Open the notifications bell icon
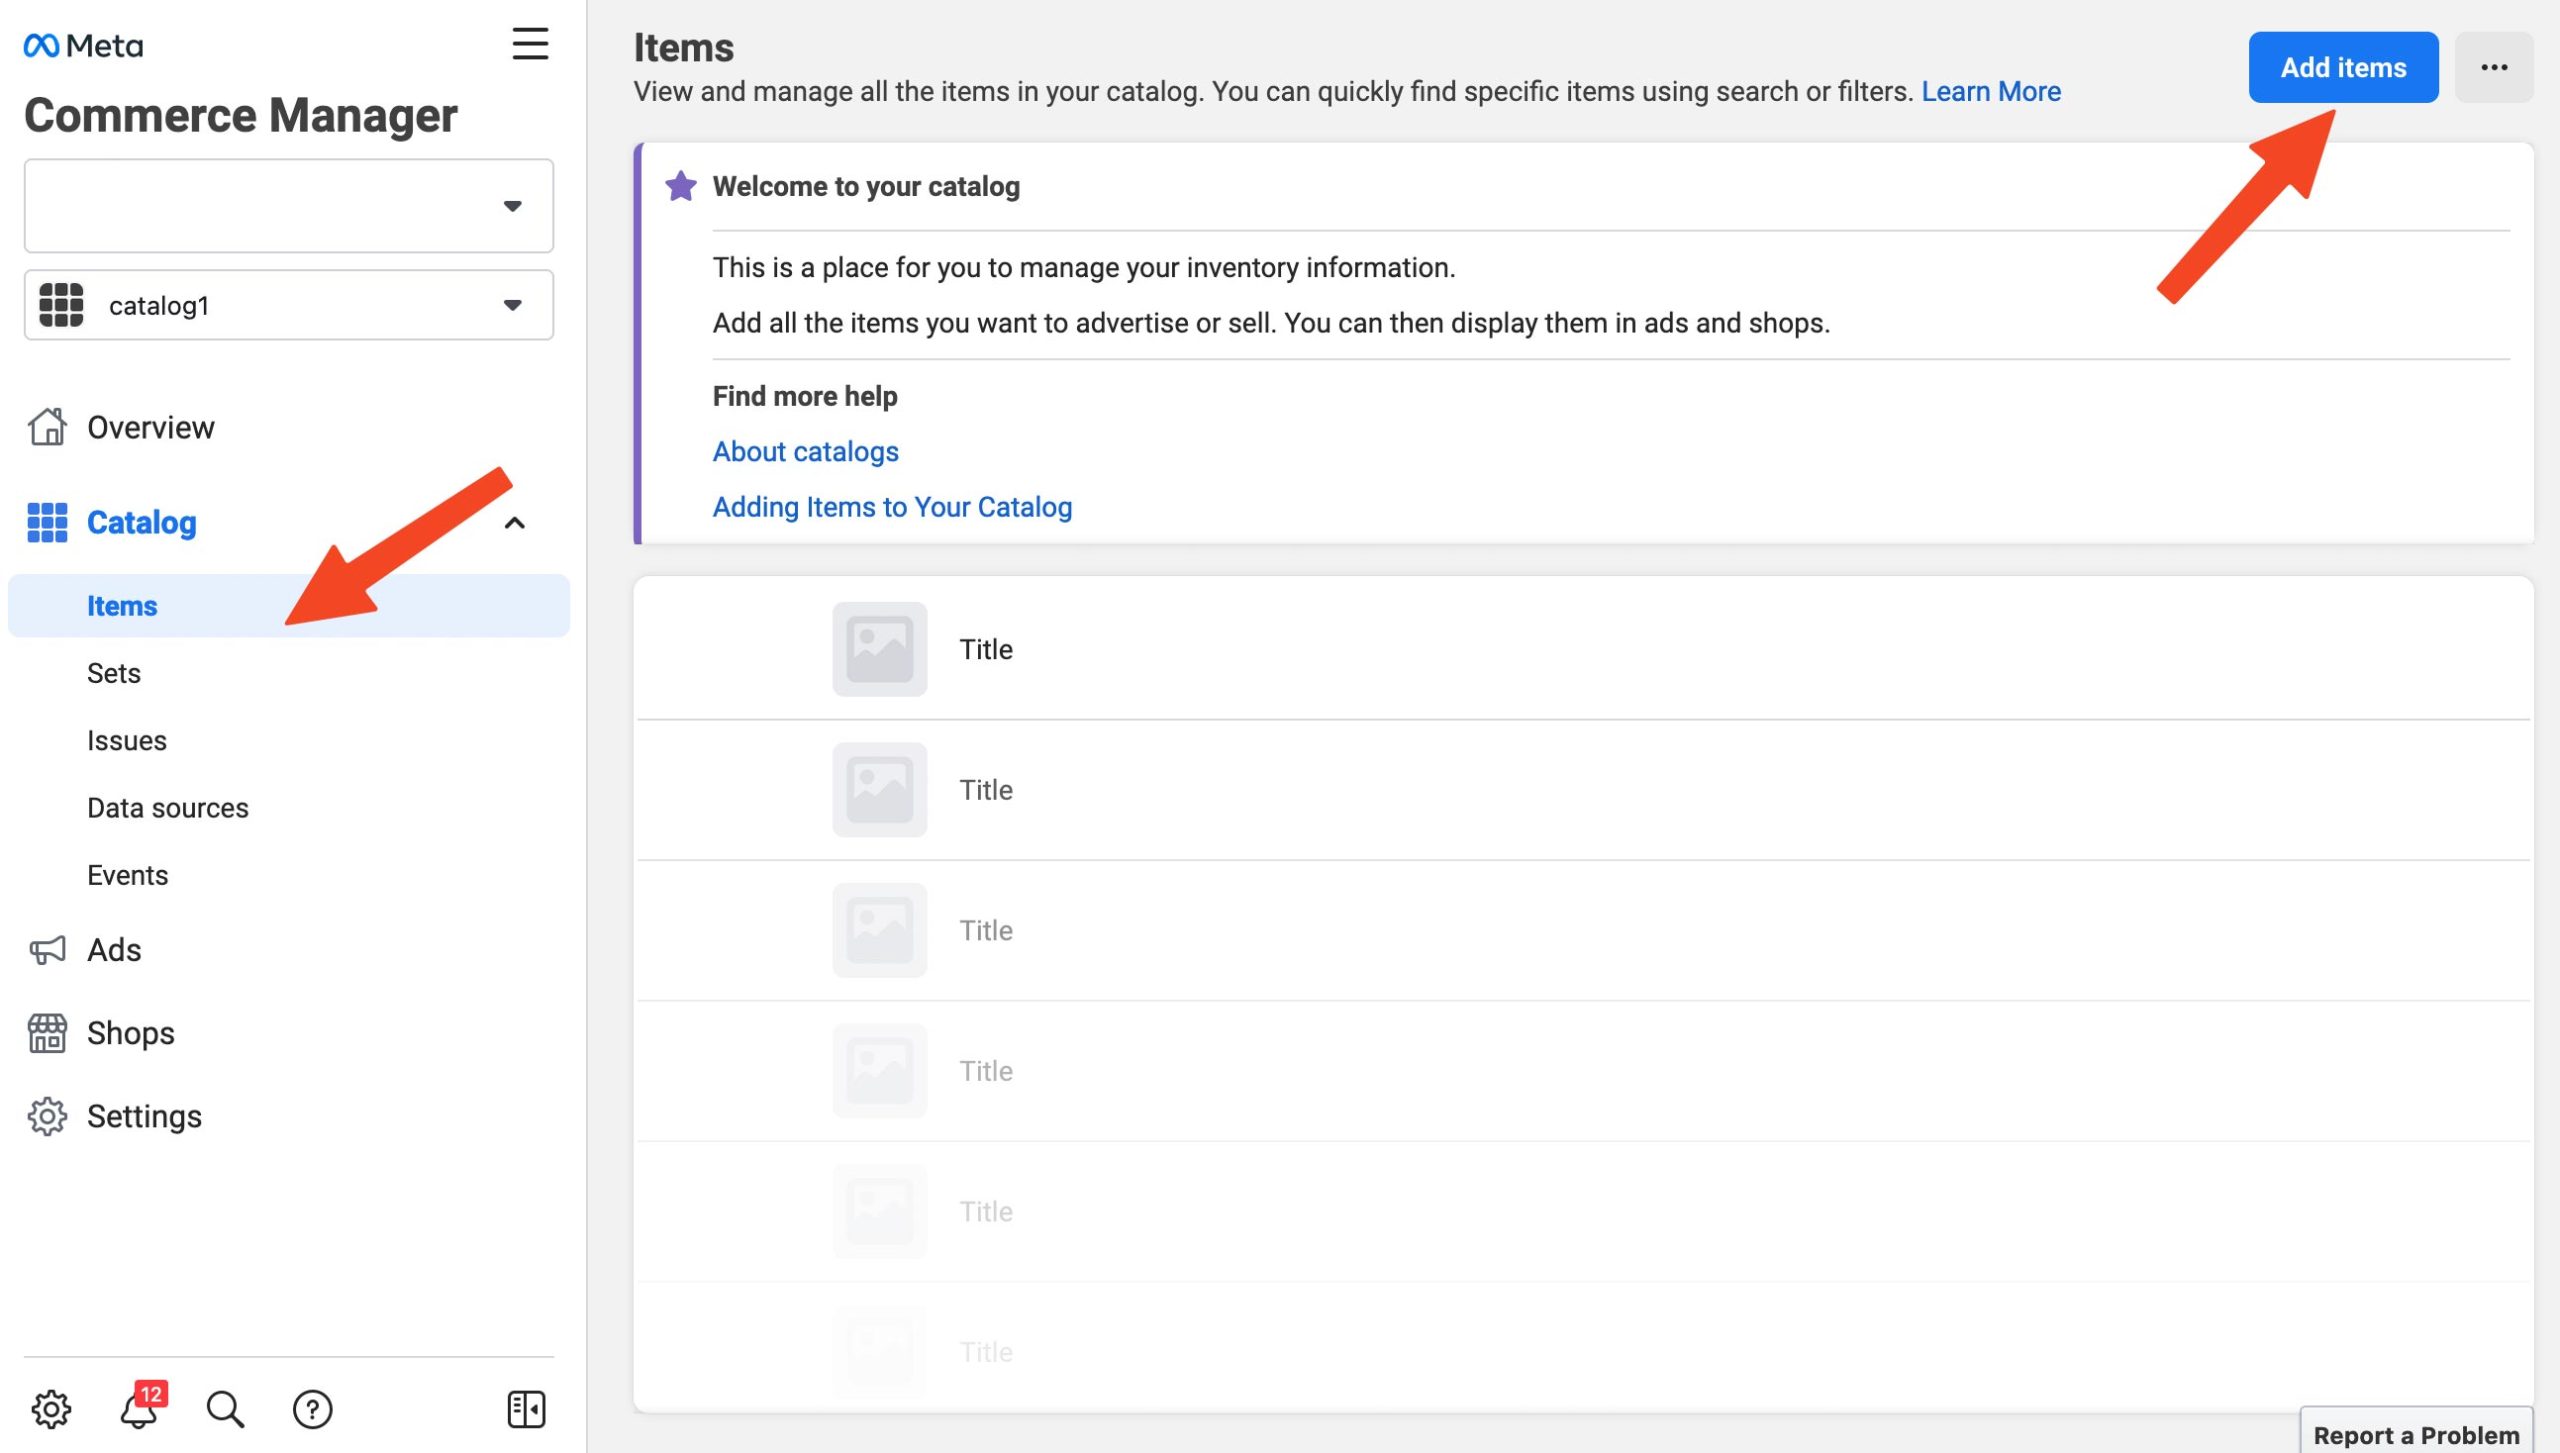Screen dimensions: 2560x1453 tap(139, 1409)
